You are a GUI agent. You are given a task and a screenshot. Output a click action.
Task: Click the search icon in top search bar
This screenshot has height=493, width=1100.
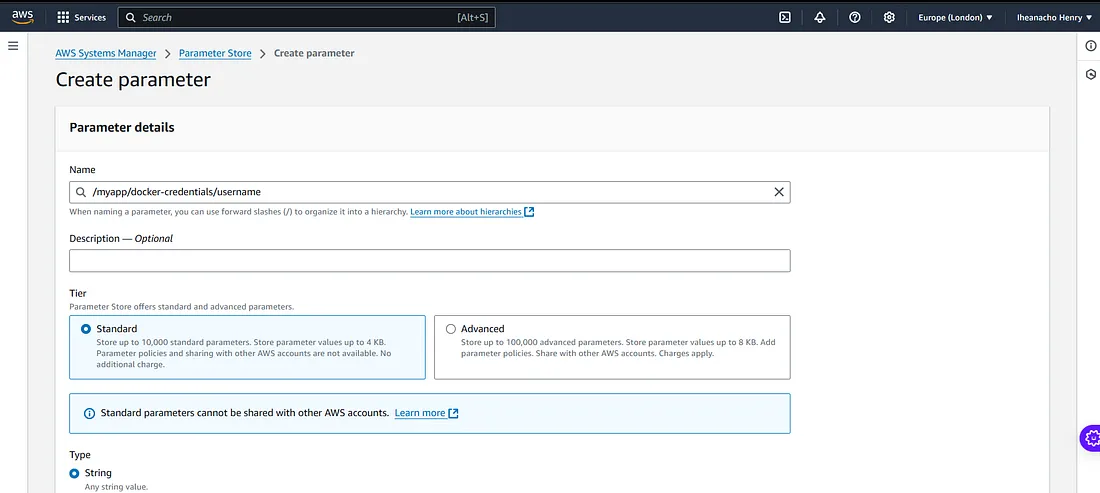click(x=130, y=18)
